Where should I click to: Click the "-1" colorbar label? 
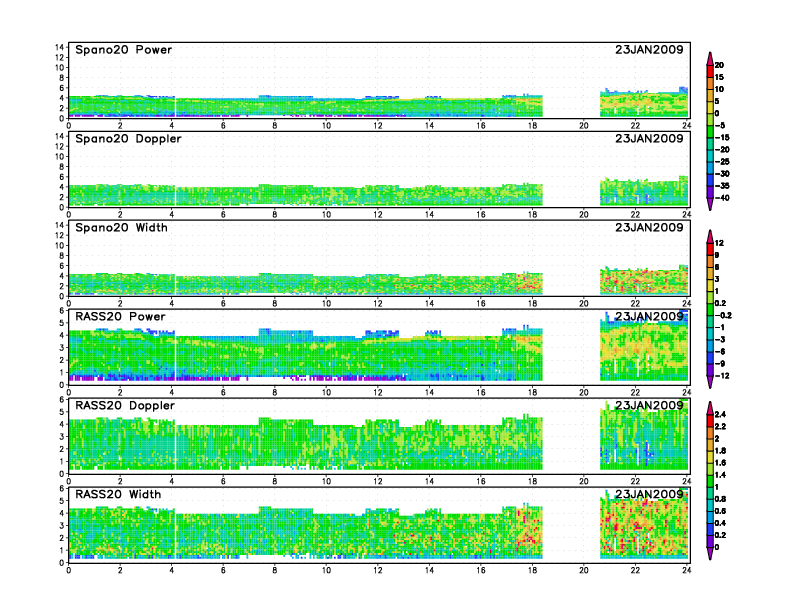720,328
